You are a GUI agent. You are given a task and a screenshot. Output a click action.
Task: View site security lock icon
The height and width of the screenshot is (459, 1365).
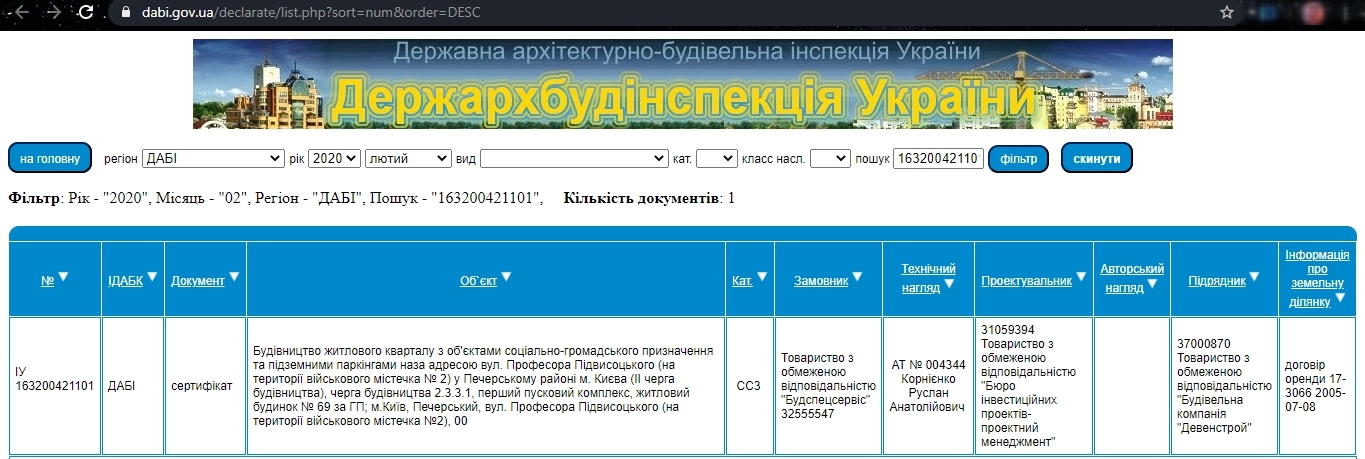coord(125,12)
